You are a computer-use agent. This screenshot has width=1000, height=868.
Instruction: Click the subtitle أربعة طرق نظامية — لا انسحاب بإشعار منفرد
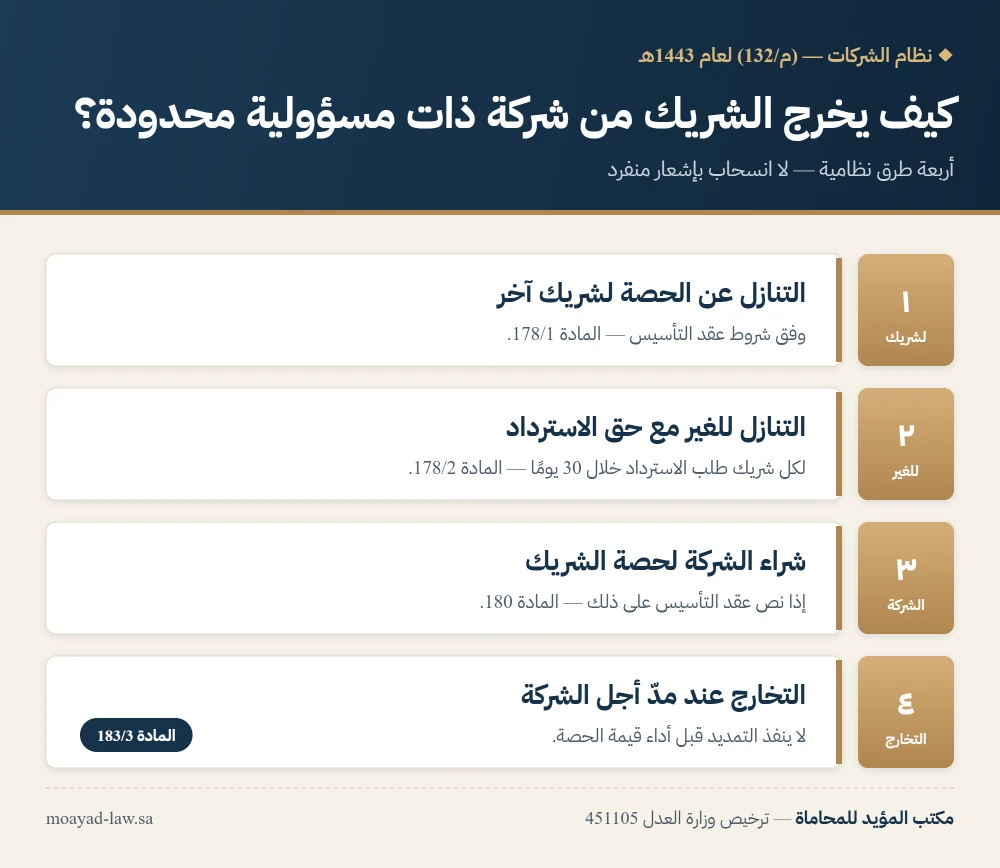tap(781, 170)
